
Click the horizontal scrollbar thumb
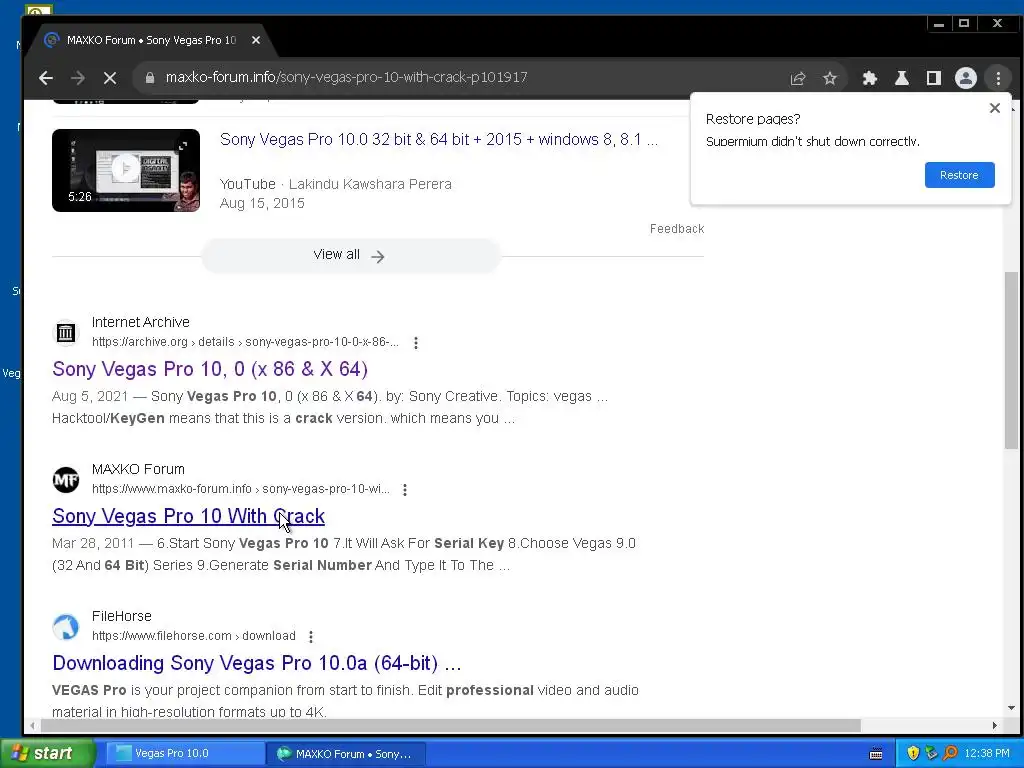[451, 726]
